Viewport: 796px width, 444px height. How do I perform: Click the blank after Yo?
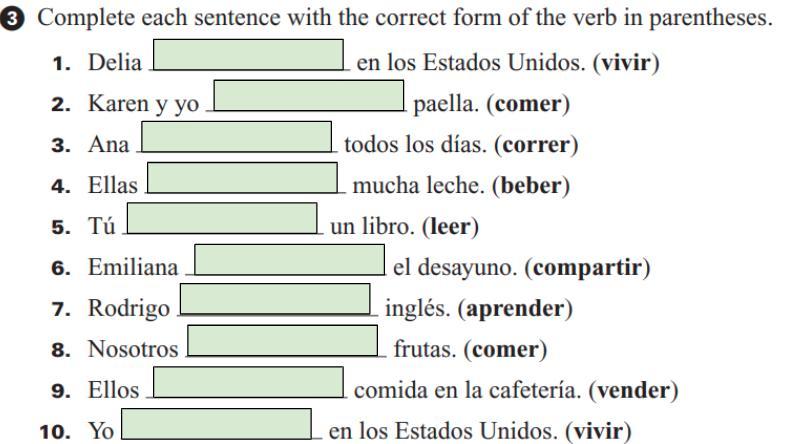click(216, 424)
